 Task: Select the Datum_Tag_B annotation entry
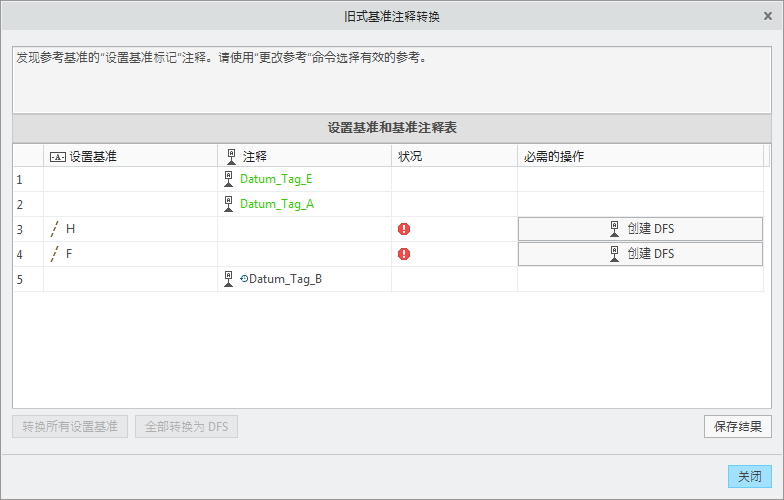pos(285,279)
